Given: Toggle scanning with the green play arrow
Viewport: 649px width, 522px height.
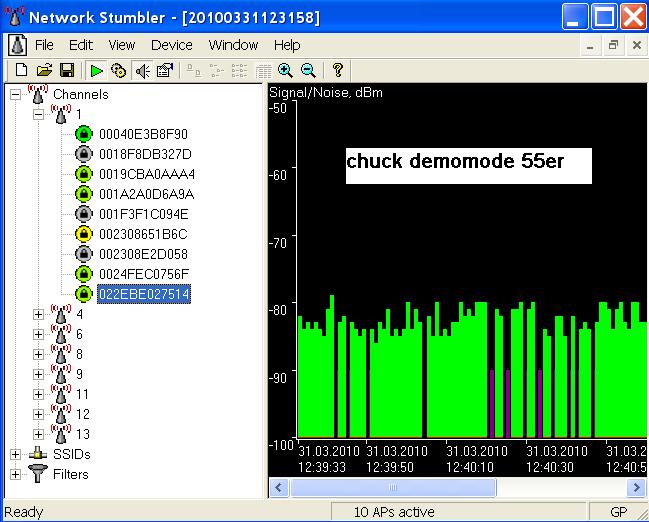Looking at the screenshot, I should 96,71.
